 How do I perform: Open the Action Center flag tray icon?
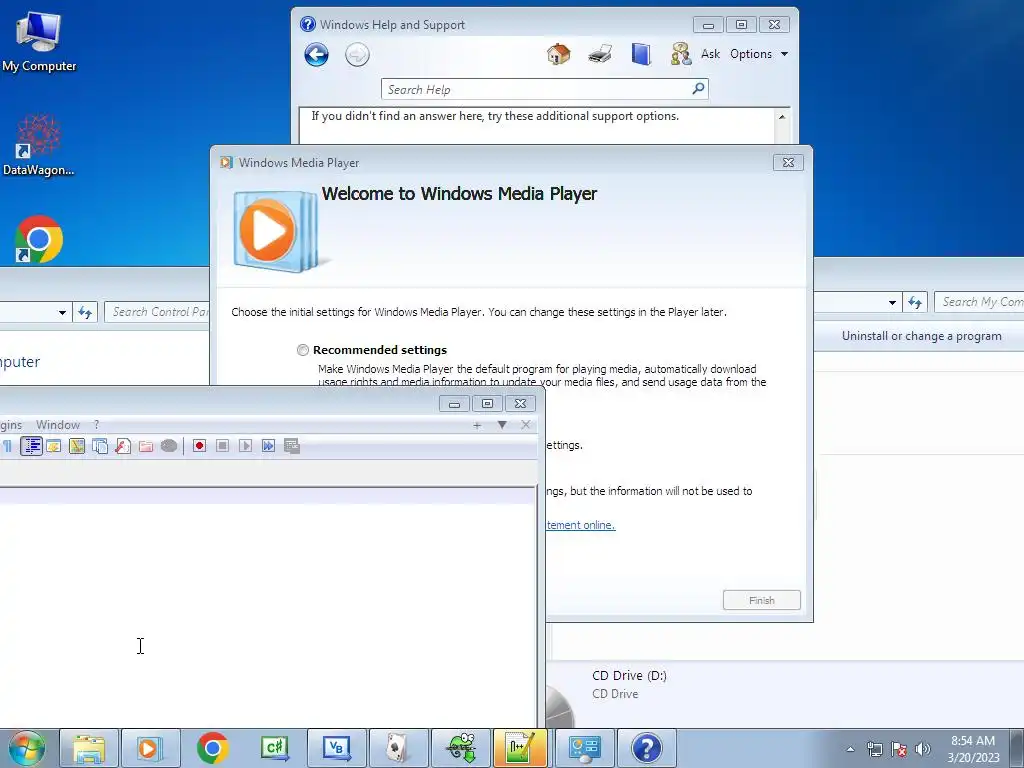[899, 749]
